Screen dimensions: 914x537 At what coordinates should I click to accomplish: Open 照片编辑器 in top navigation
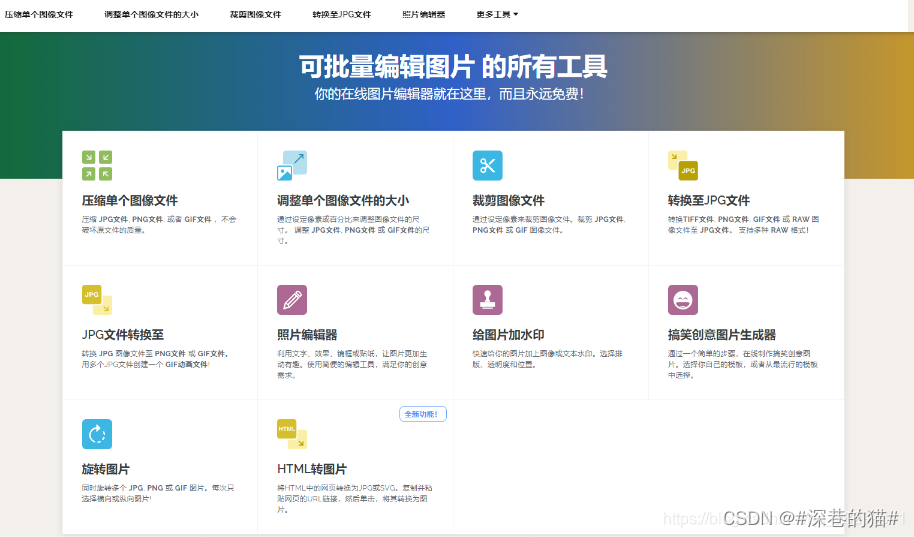tap(424, 15)
